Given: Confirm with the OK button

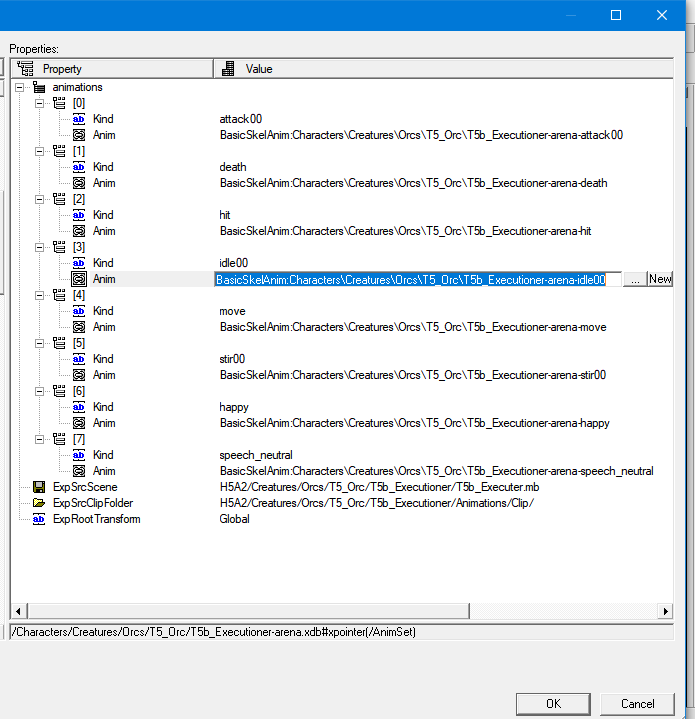Looking at the screenshot, I should [x=553, y=704].
